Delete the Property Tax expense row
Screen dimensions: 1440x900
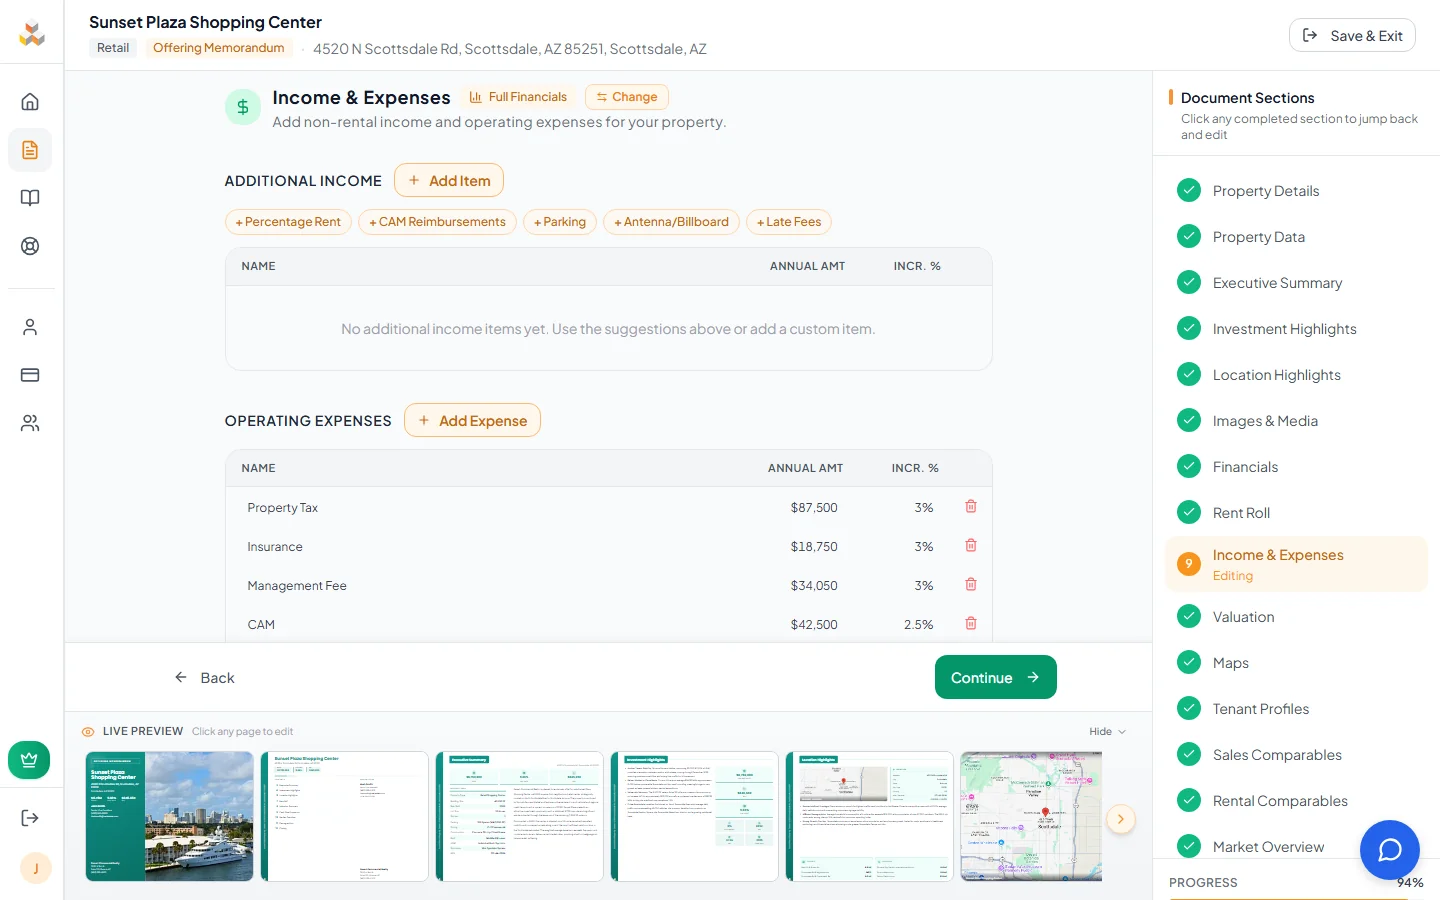click(970, 506)
